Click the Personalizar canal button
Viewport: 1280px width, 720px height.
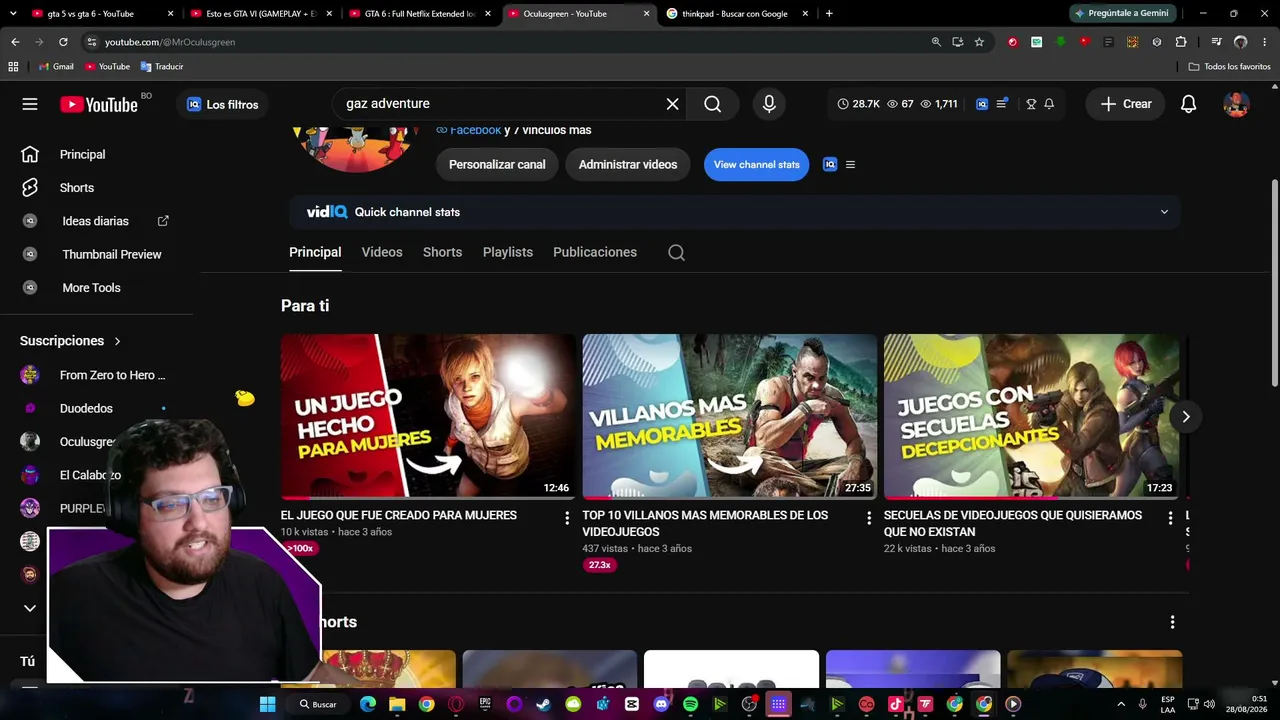(497, 165)
